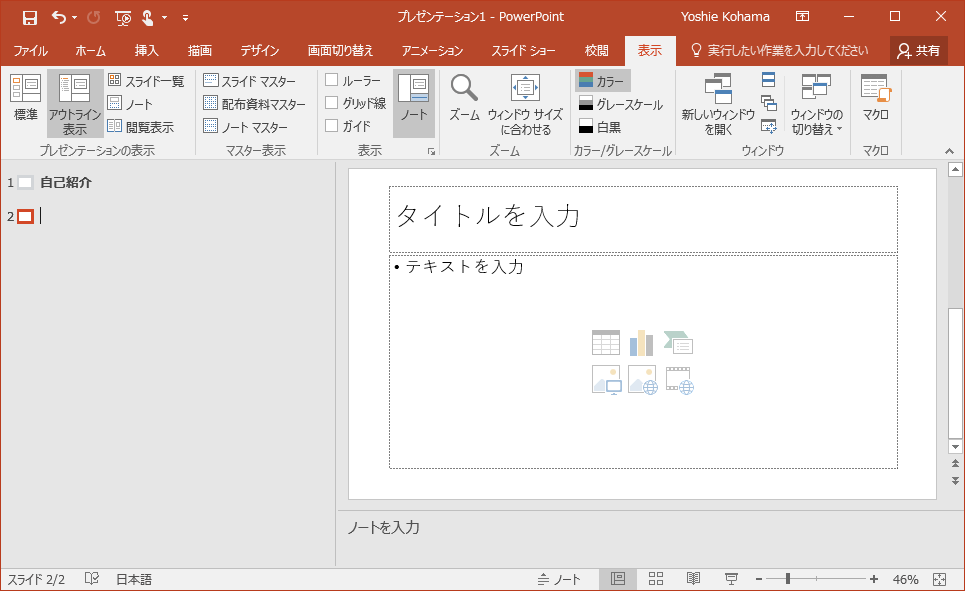Click Reading View icon in status bar

(x=693, y=579)
